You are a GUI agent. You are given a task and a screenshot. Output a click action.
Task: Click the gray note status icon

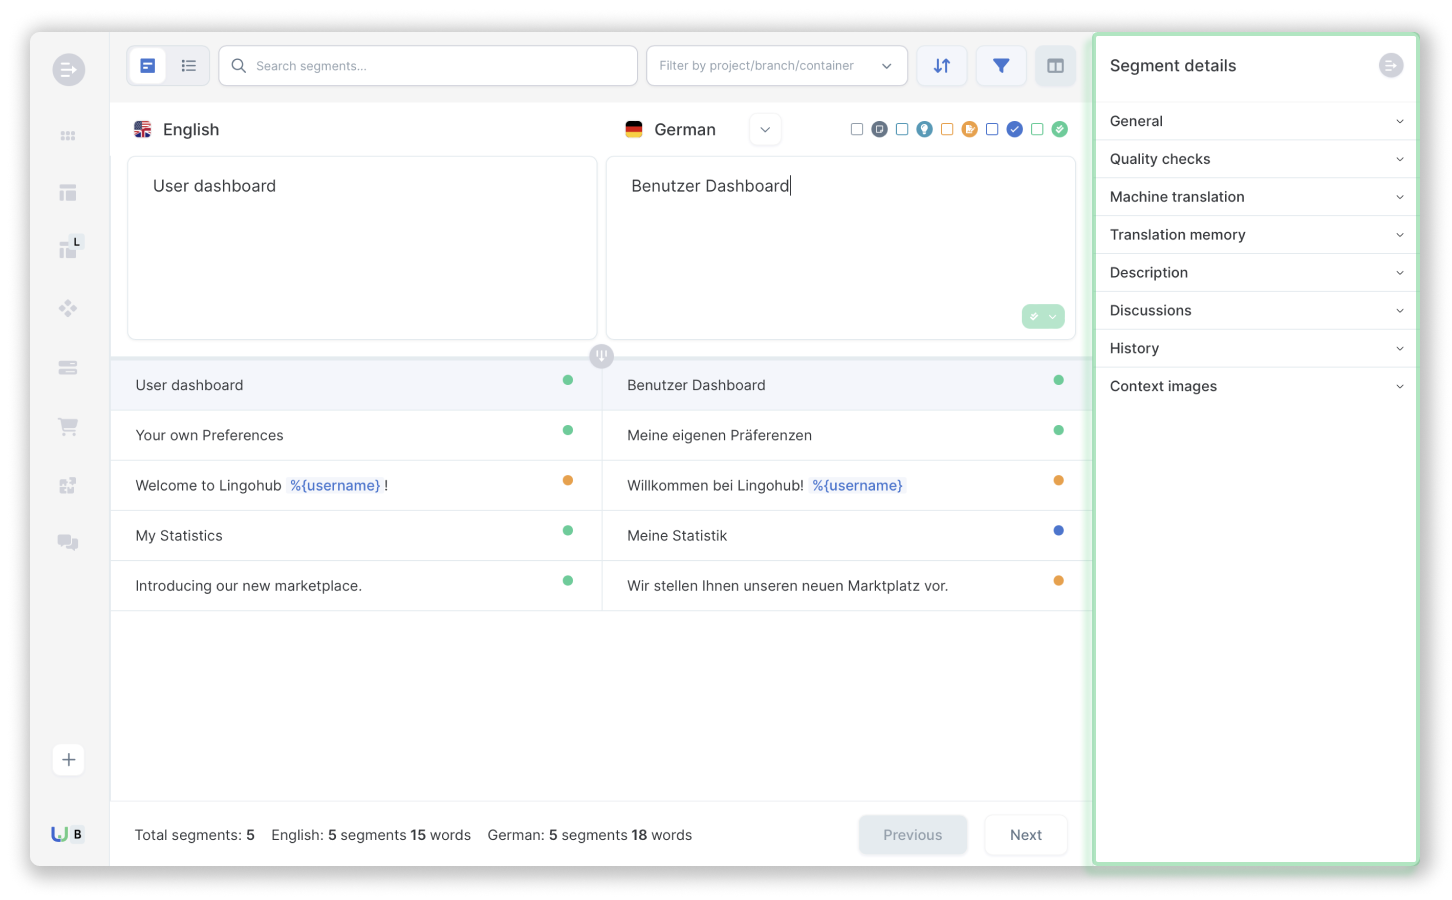880,129
